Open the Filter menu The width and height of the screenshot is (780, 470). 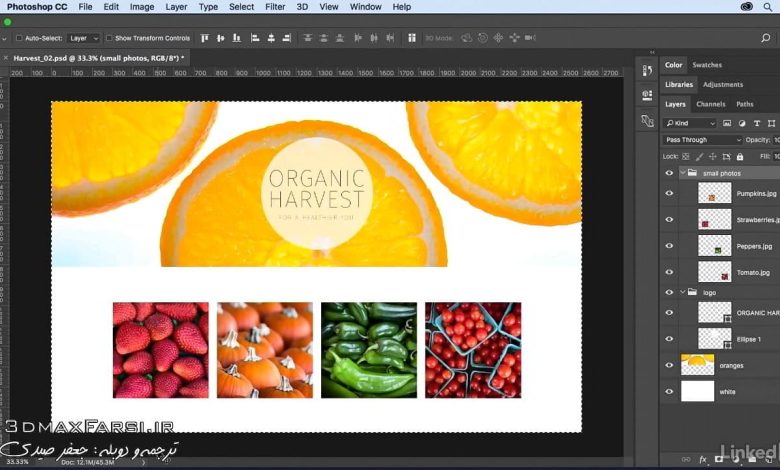point(275,7)
